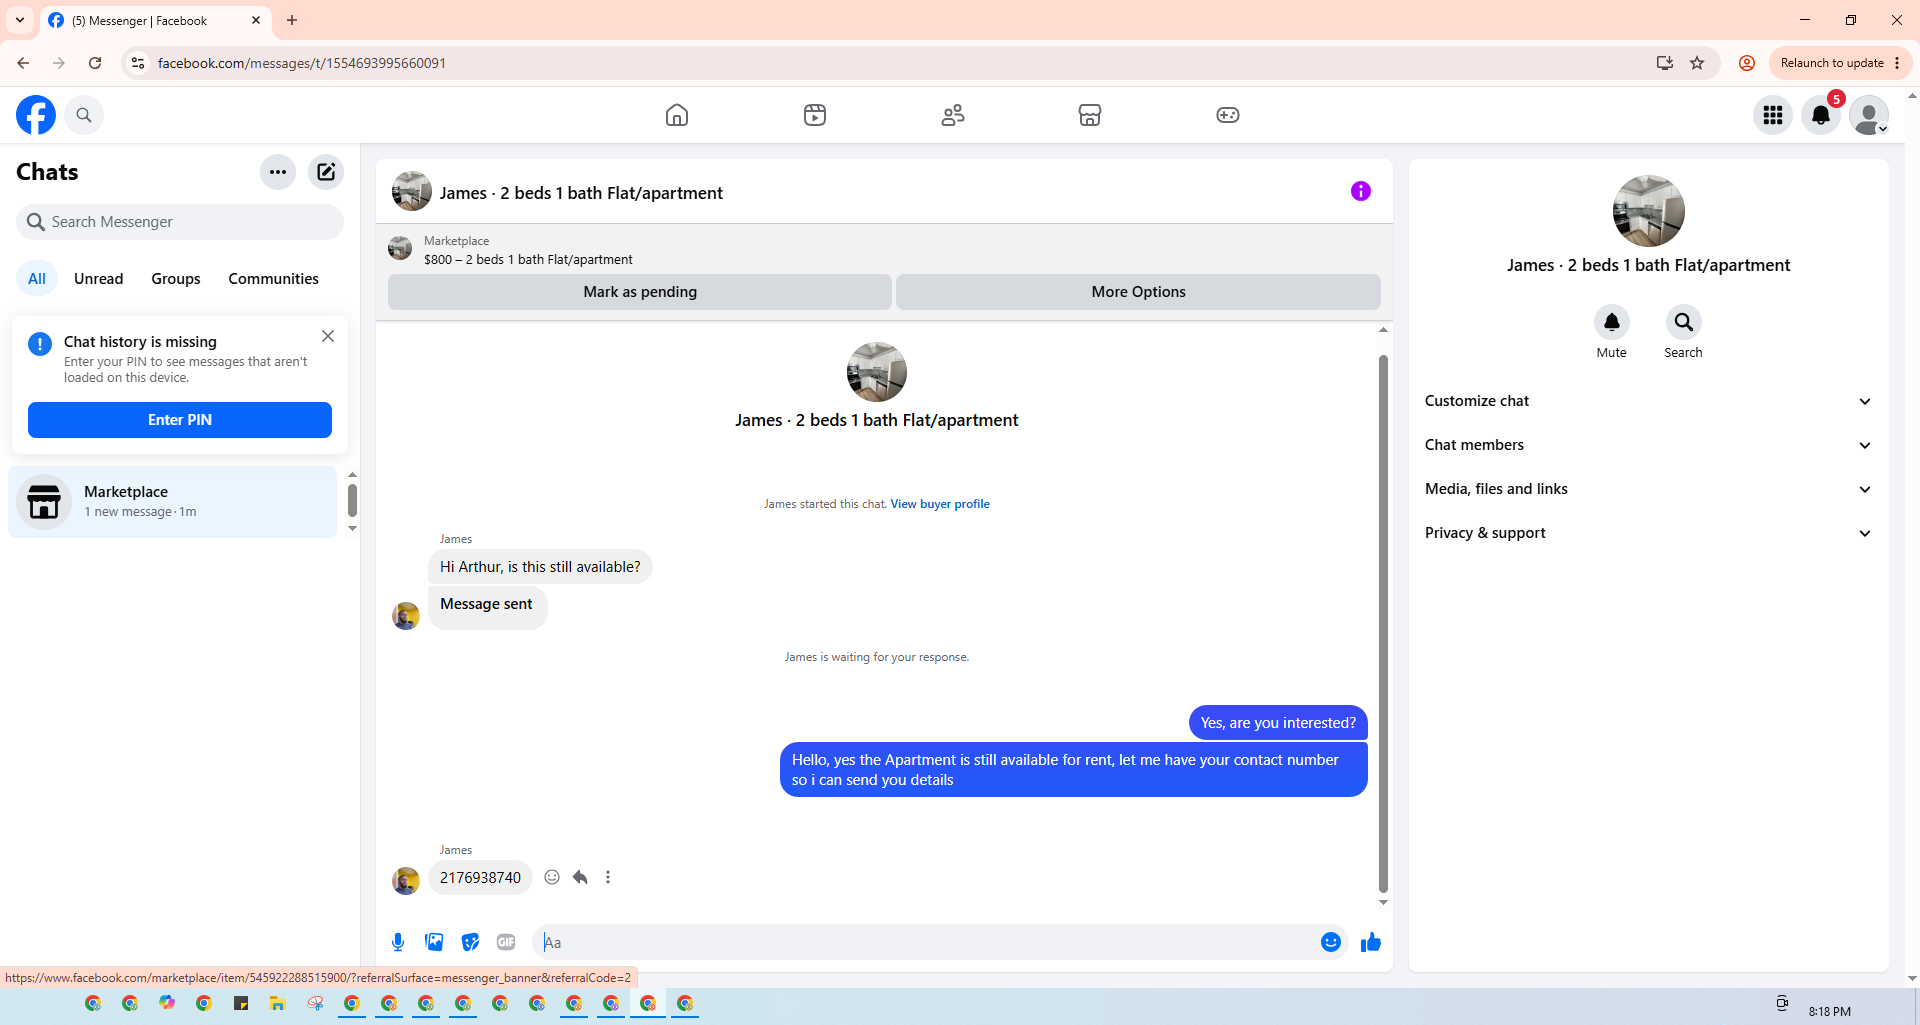Click the Aa message input field
This screenshot has height=1025, width=1920.
[x=926, y=942]
